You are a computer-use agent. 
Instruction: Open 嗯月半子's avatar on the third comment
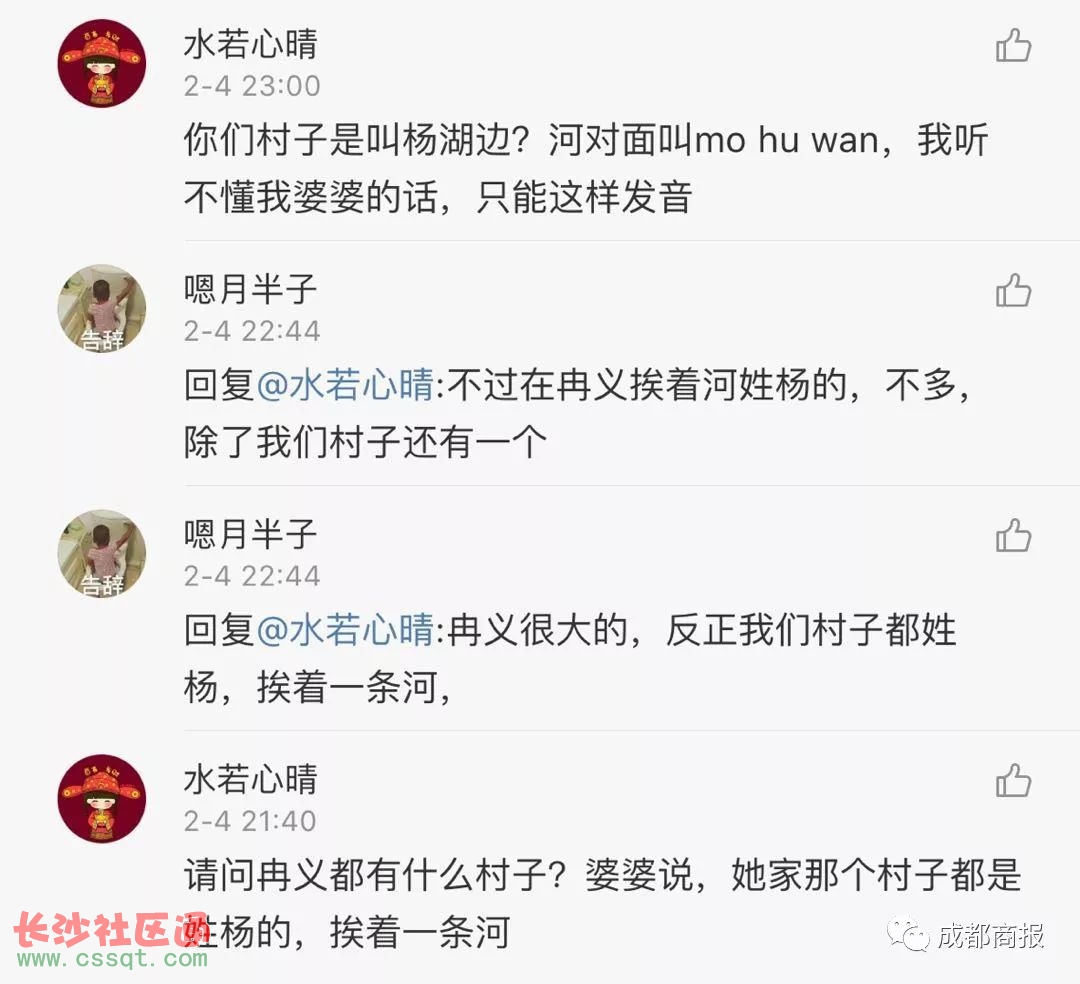click(102, 554)
